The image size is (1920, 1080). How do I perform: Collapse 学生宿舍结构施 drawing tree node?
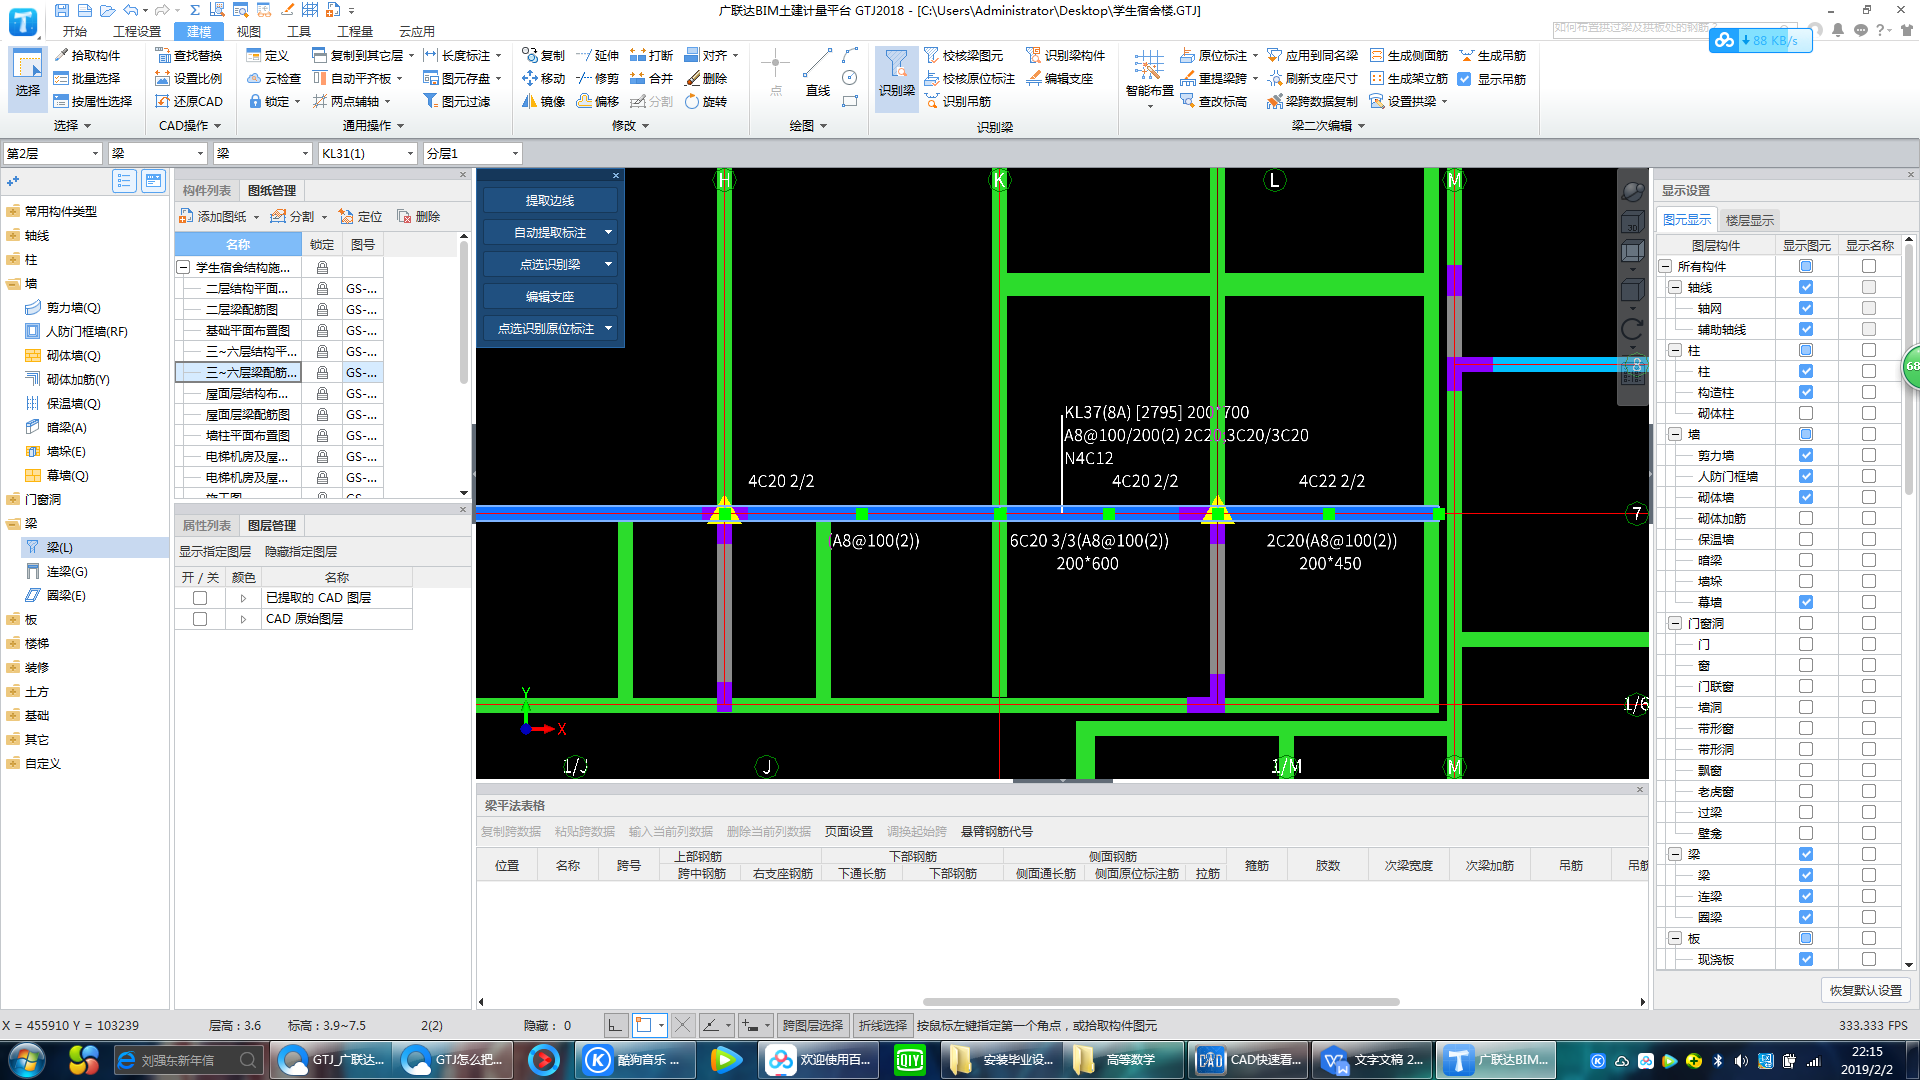tap(184, 267)
